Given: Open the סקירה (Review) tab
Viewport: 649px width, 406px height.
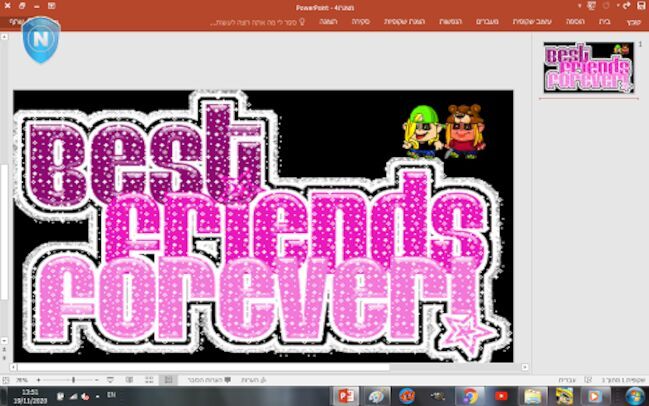Looking at the screenshot, I should pos(361,21).
